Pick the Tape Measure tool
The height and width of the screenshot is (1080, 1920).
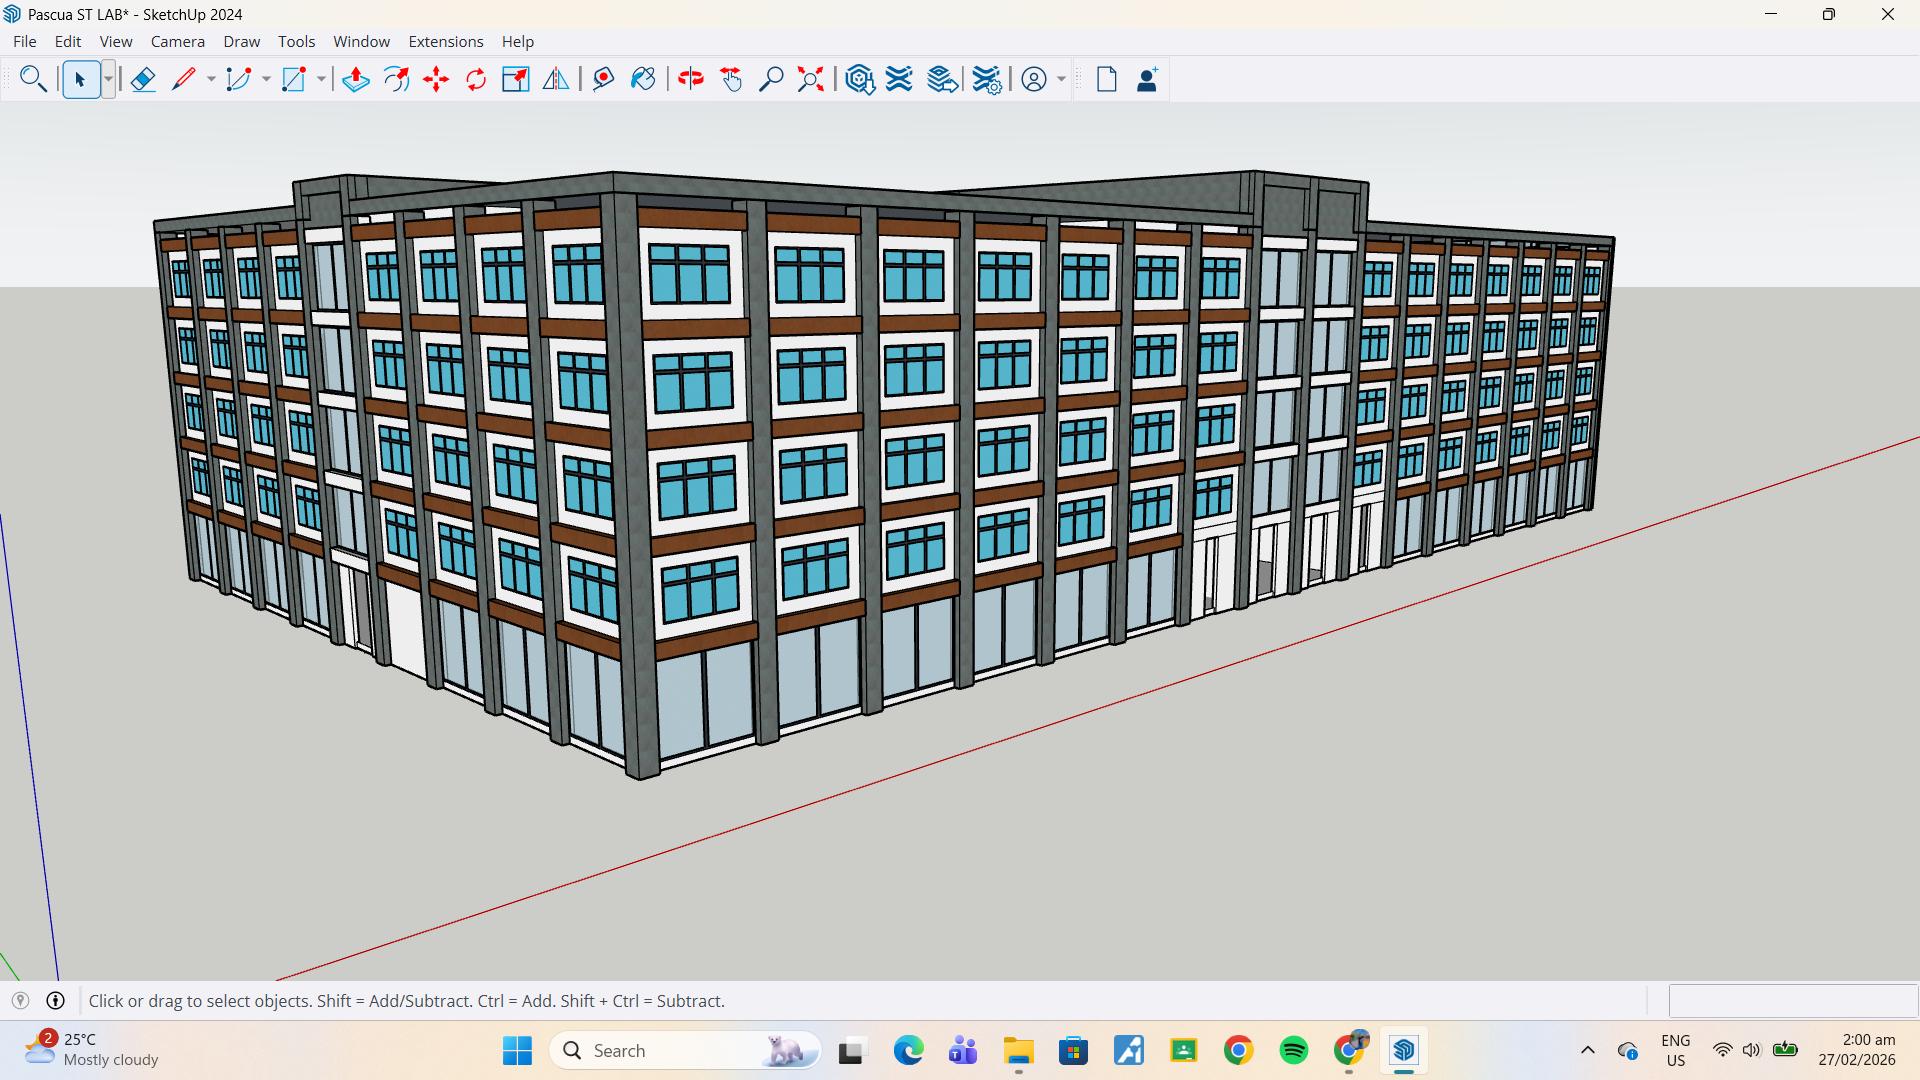[603, 79]
